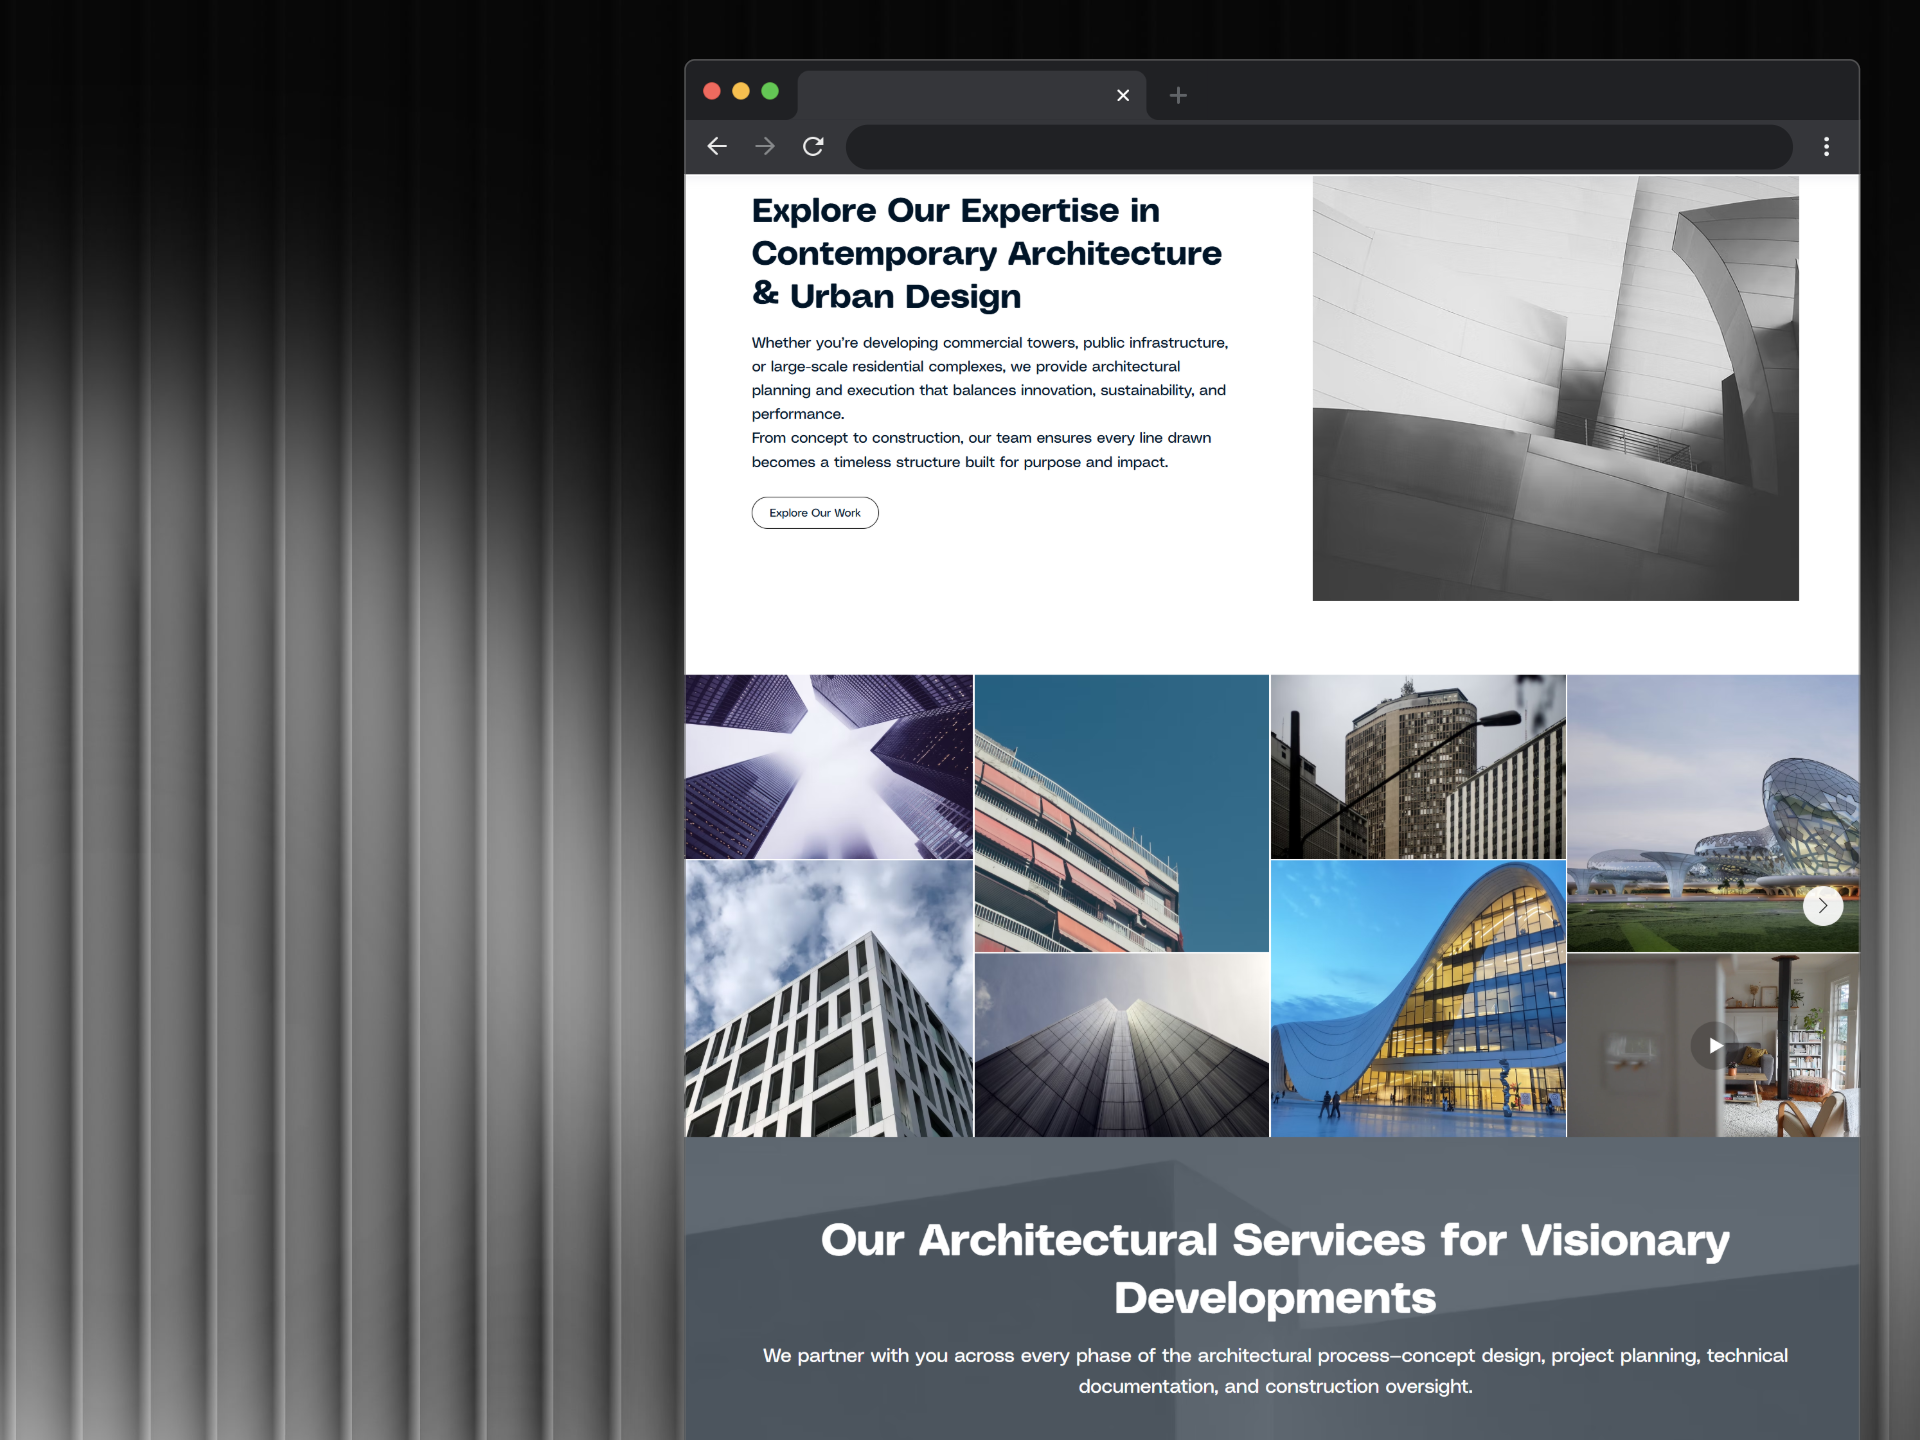Click the X to close the current tab
Viewport: 1920px width, 1440px height.
(1122, 95)
